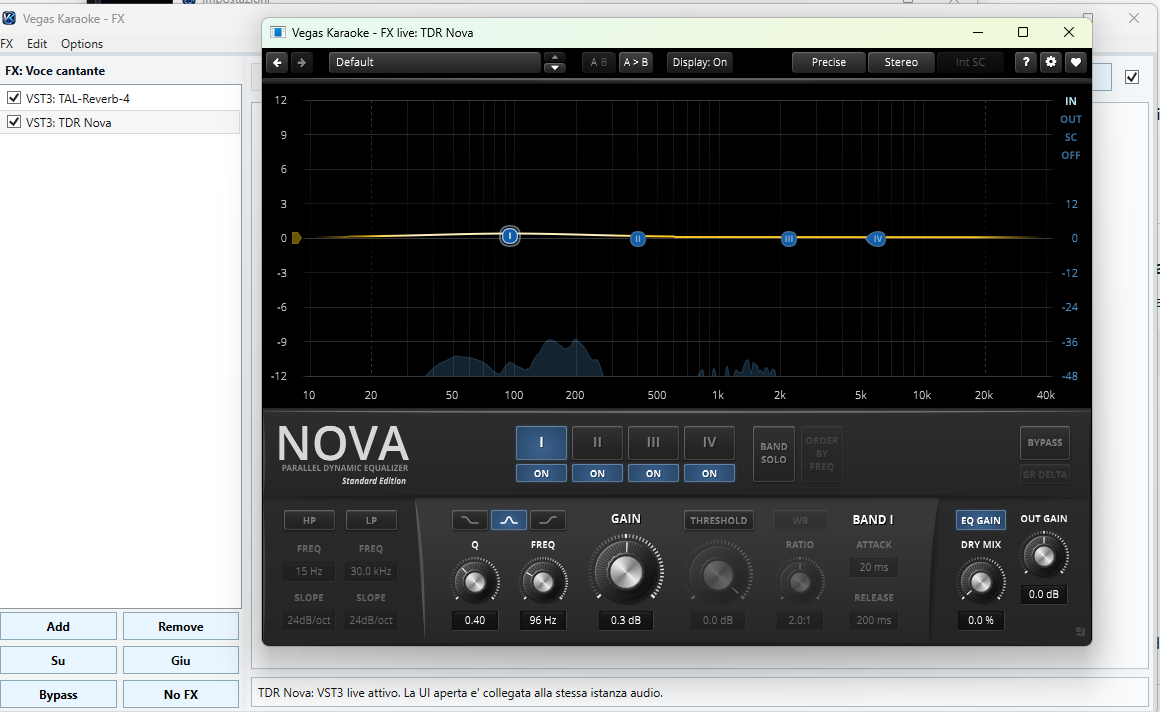Image resolution: width=1160 pixels, height=712 pixels.
Task: Click the TDR Nova window title icon
Action: click(278, 33)
